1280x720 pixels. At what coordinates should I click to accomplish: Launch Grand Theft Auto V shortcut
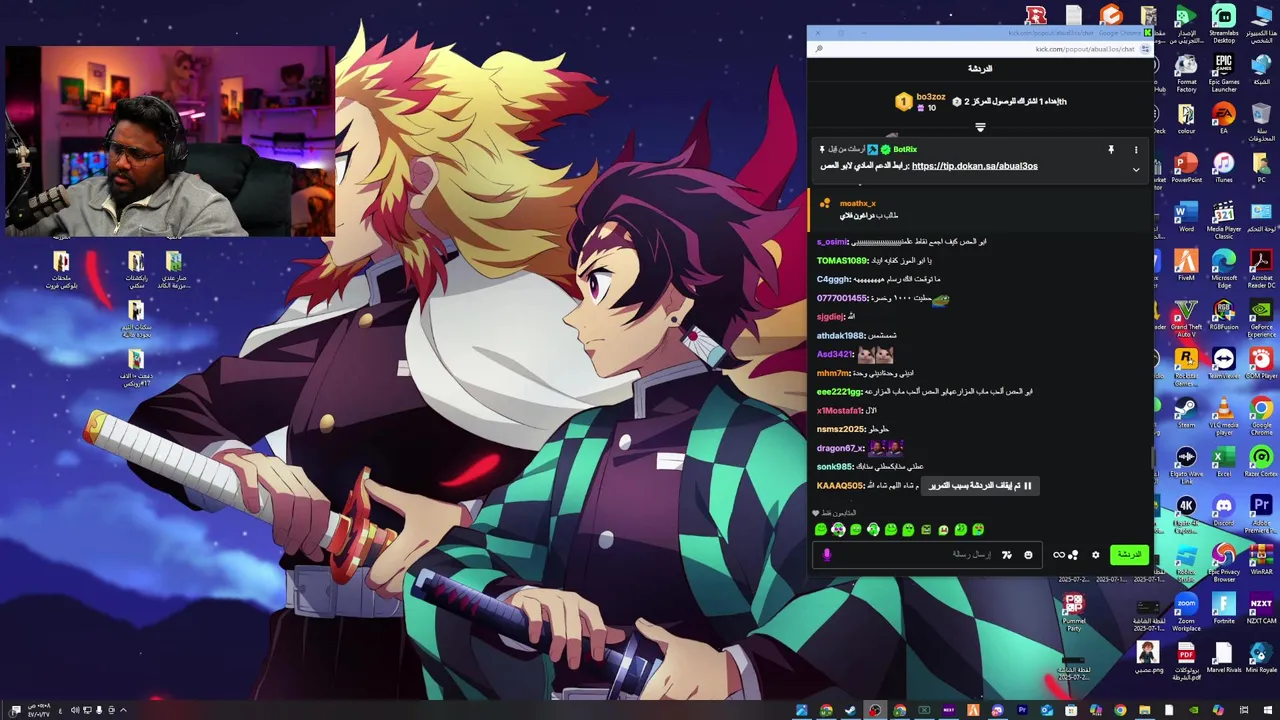point(1186,317)
